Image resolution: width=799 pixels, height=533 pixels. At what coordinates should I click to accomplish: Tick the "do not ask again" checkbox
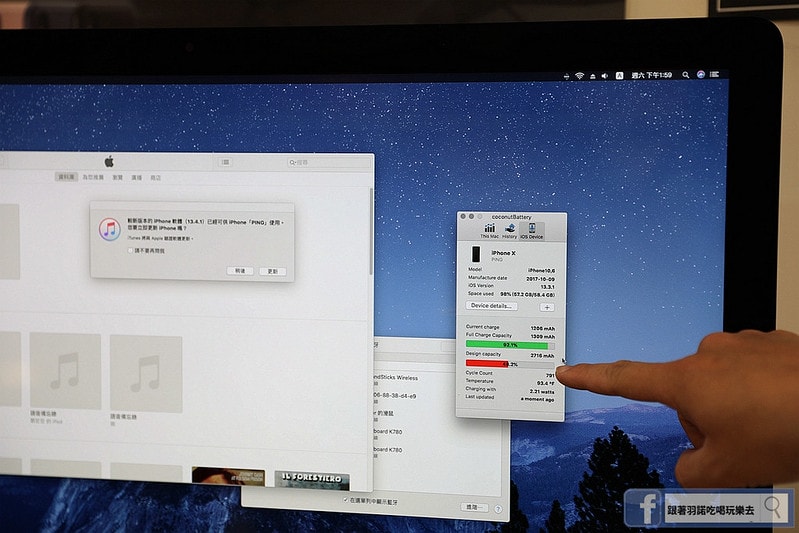coord(129,251)
